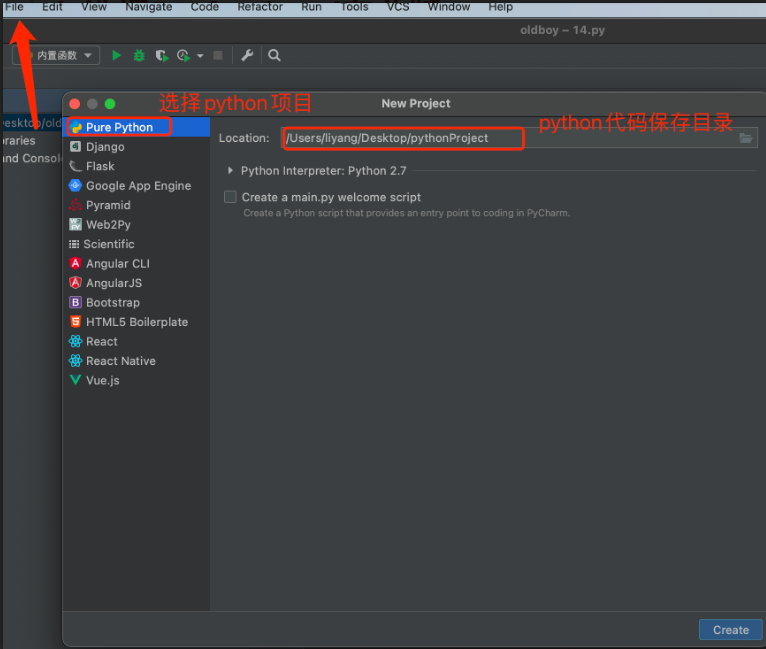The width and height of the screenshot is (766, 649).
Task: Open the Window menu
Action: tap(449, 7)
